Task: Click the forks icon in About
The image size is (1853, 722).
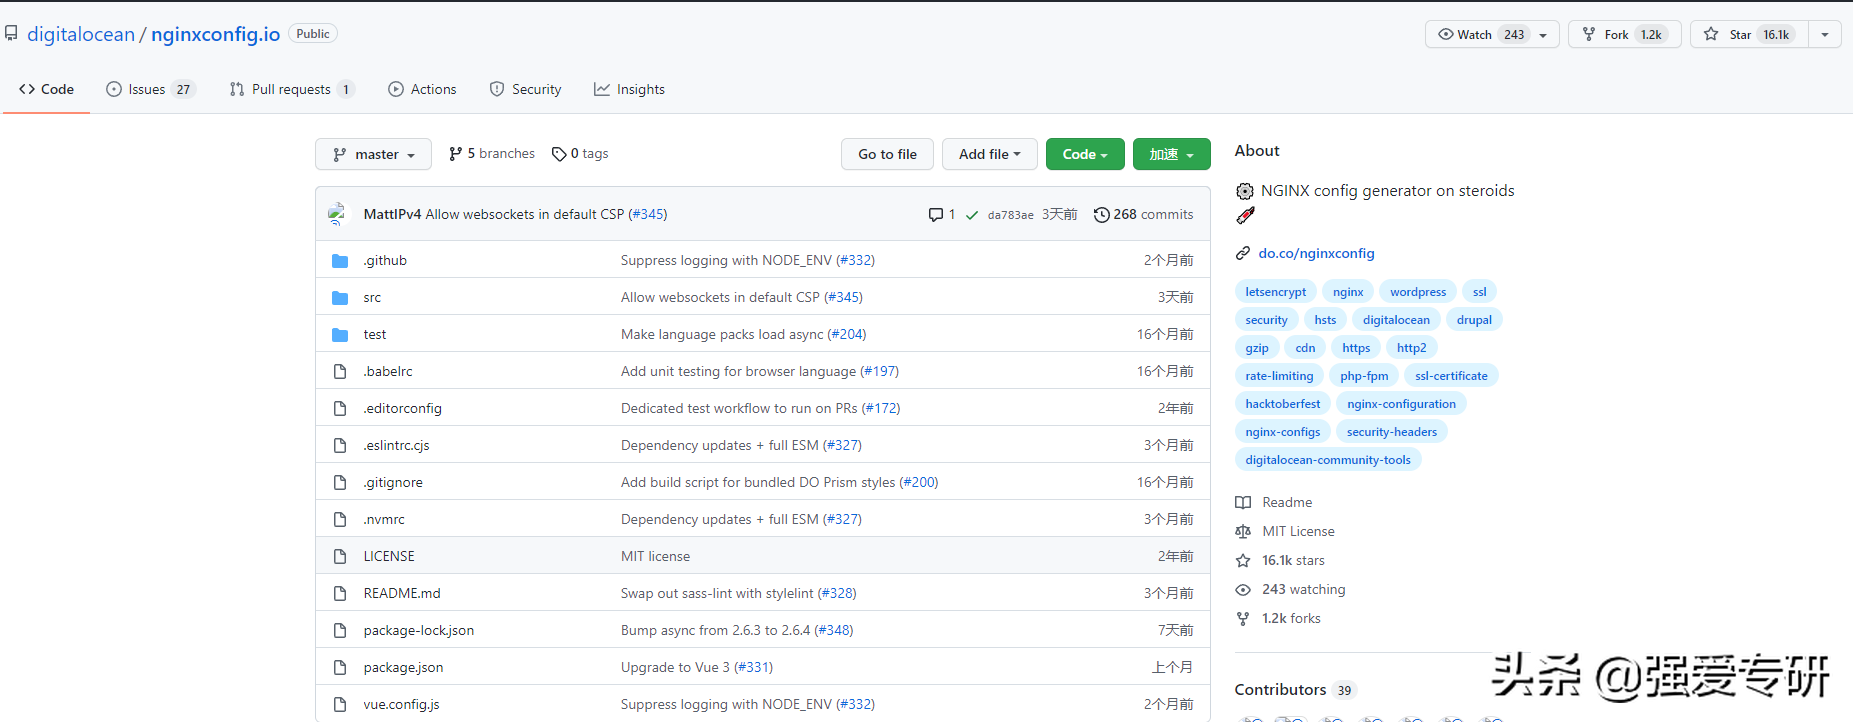Action: (x=1243, y=618)
